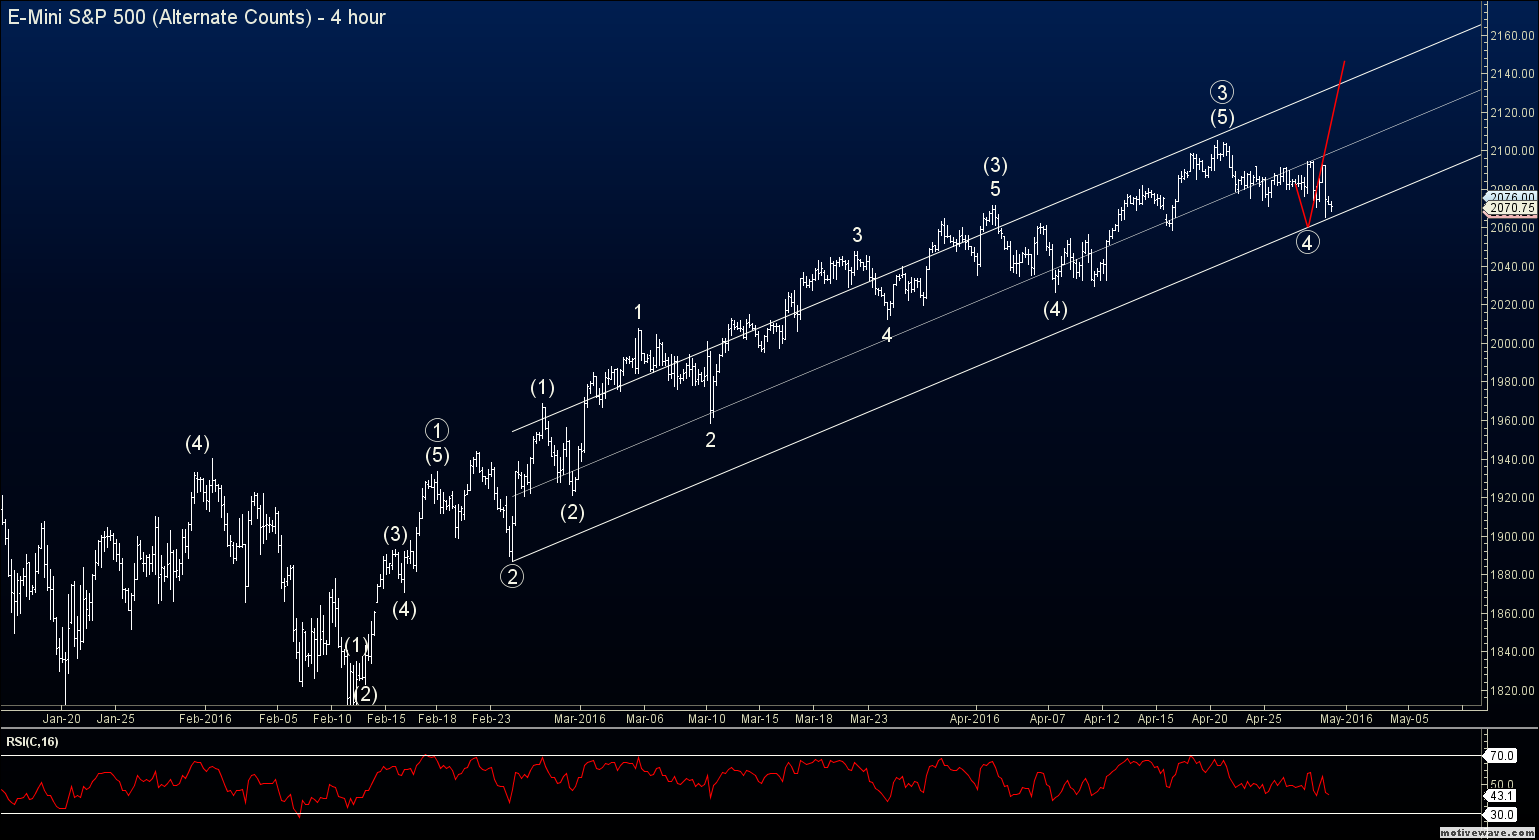Click the 1840.00 price axis label
Viewport: 1539px width, 840px height.
click(1511, 652)
